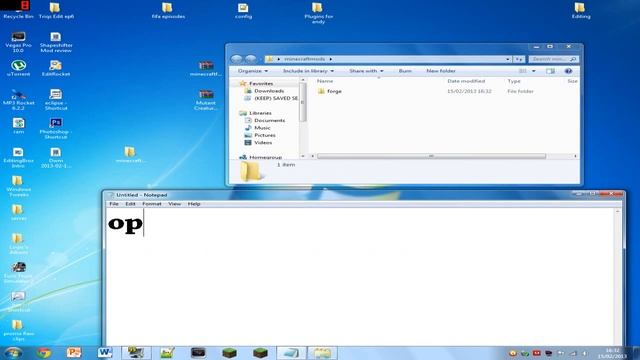Select the Recycle Bin desktop icon

click(18, 10)
